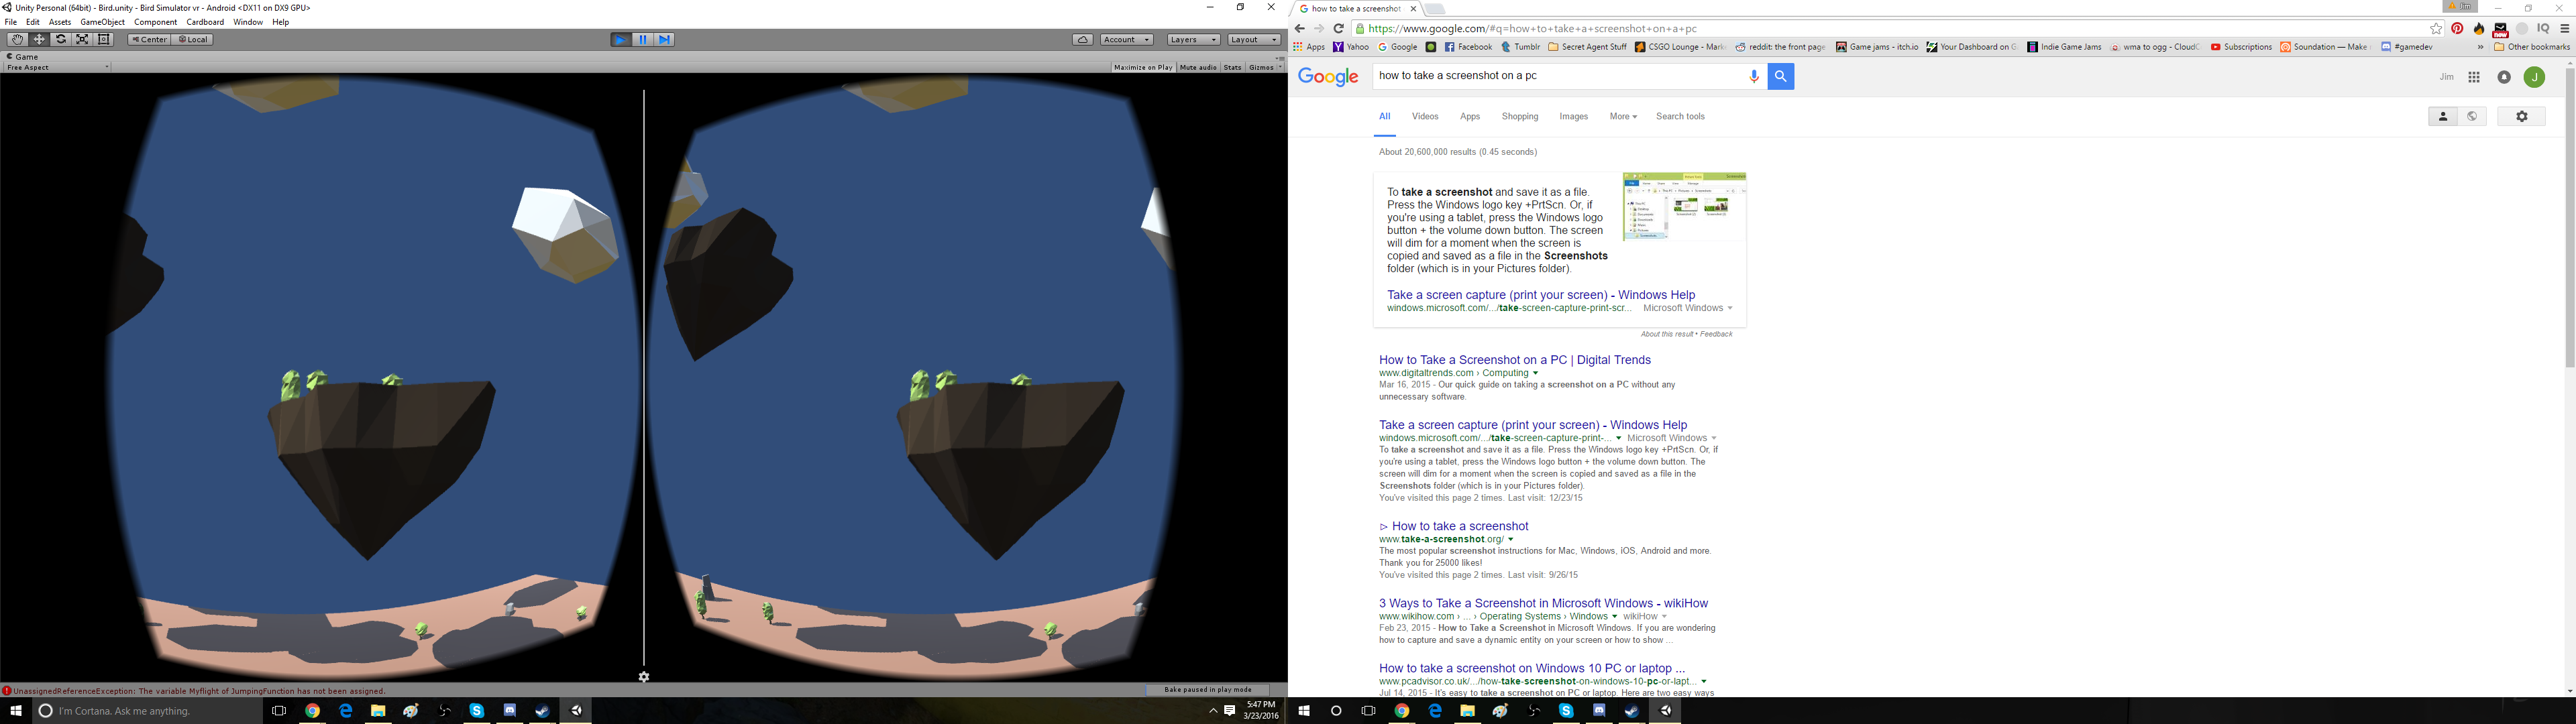Image resolution: width=2576 pixels, height=724 pixels.
Task: Select the Rotate tool
Action: (x=61, y=40)
